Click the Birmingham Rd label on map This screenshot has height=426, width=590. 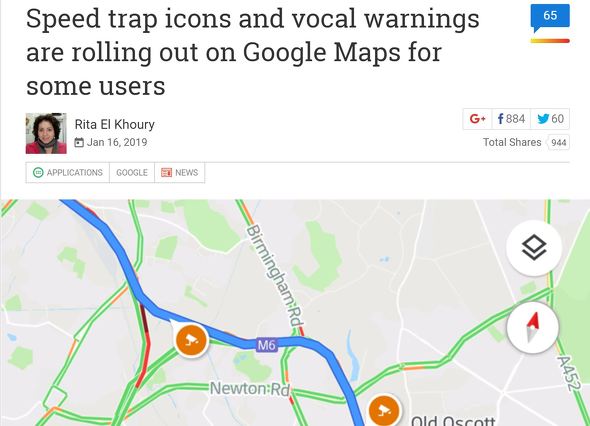276,277
